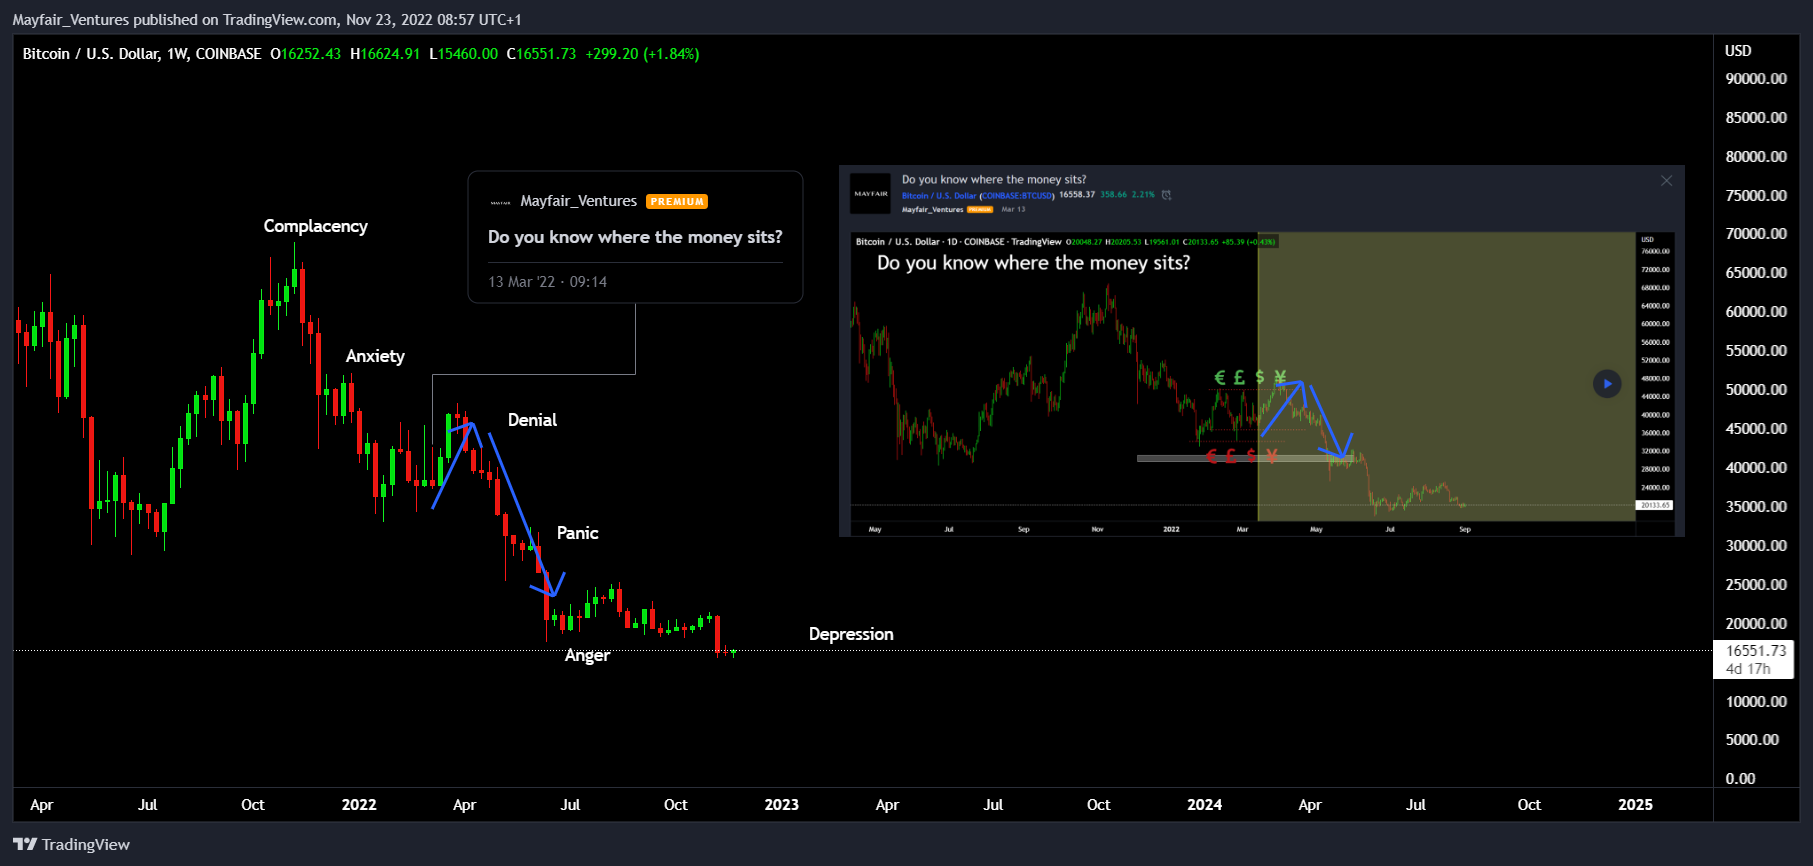Viewport: 1813px width, 866px height.
Task: Select the 'Panic' chart label
Action: (578, 533)
